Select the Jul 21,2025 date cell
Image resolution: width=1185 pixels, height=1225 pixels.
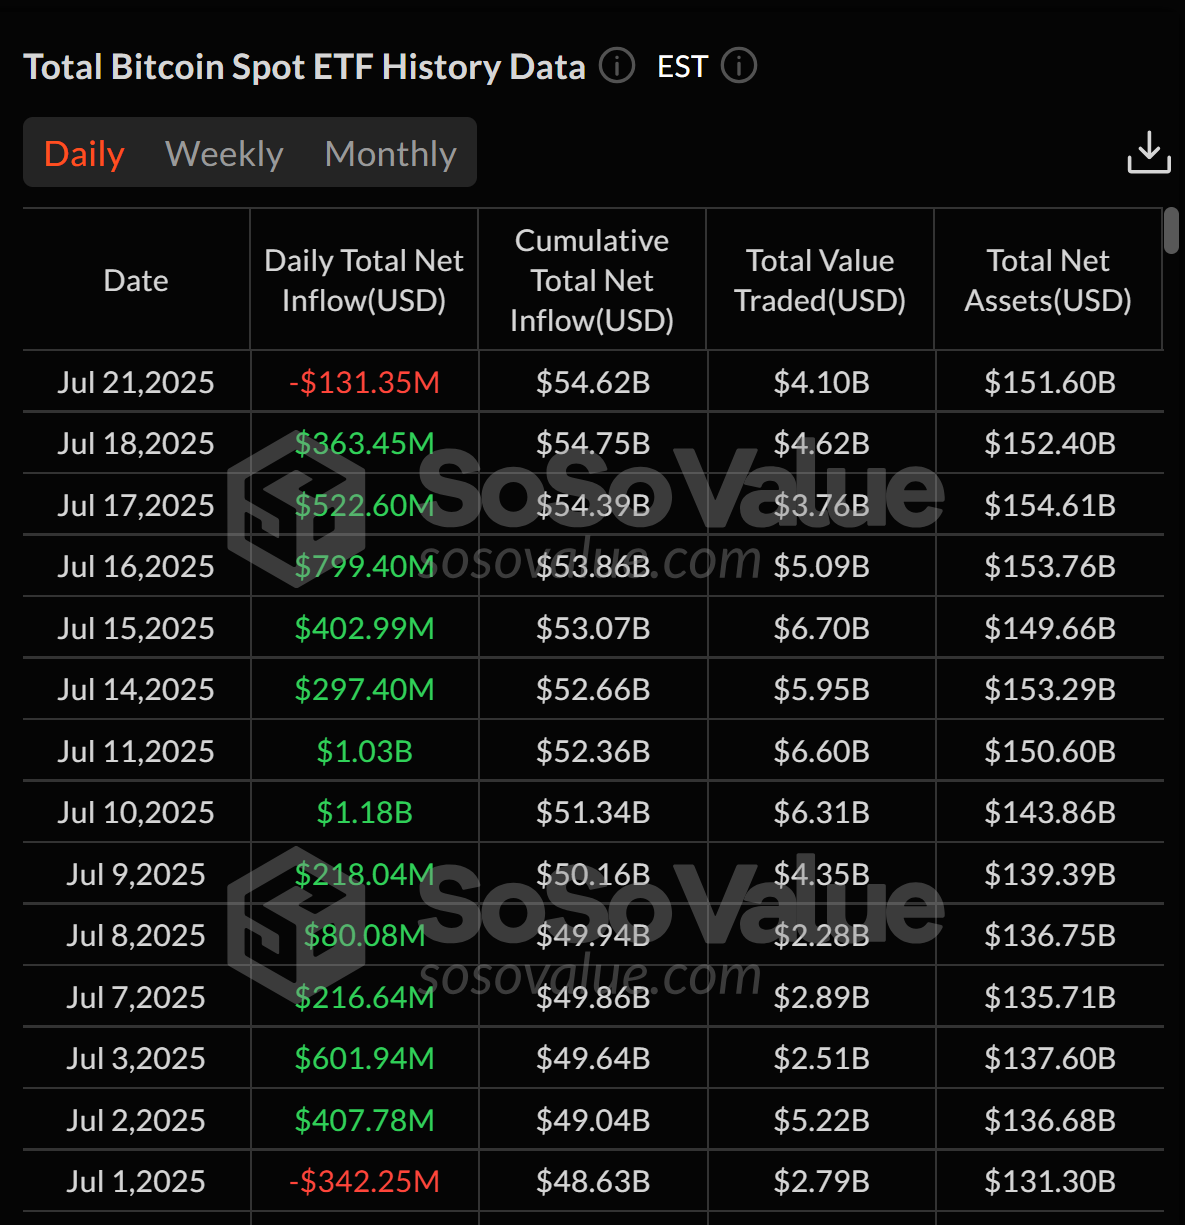pyautogui.click(x=136, y=382)
